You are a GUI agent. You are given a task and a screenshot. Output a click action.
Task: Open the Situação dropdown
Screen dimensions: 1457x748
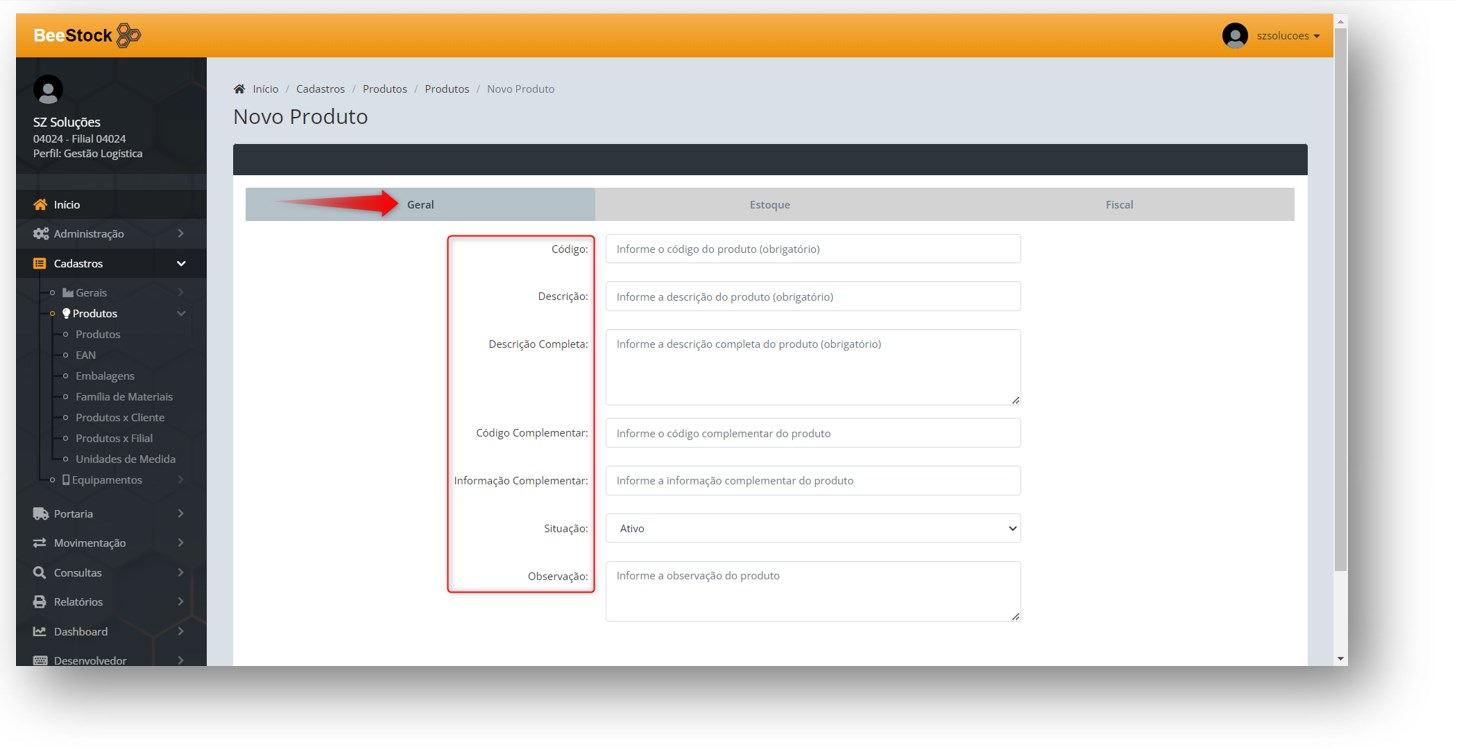pyautogui.click(x=812, y=528)
